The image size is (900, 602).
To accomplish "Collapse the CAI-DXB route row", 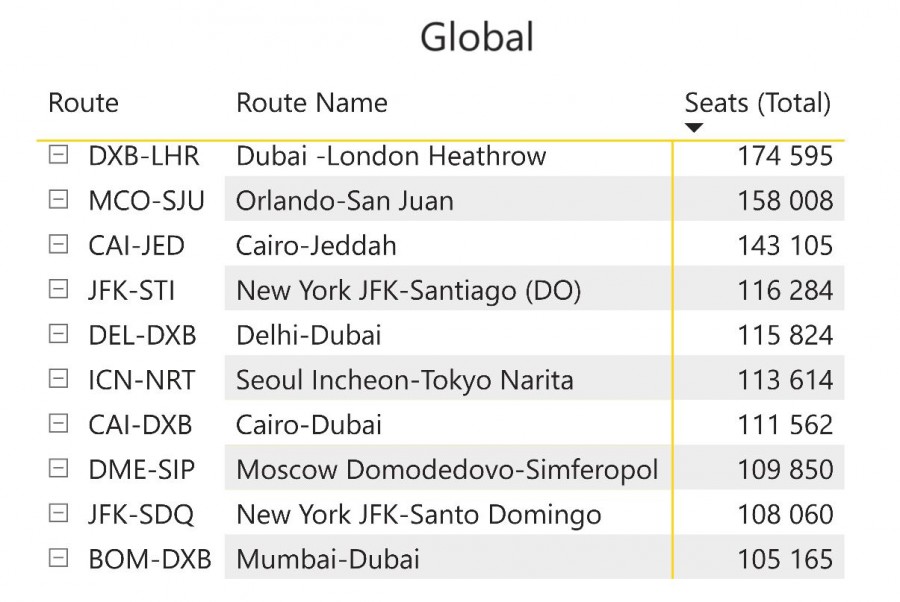I will [x=59, y=424].
